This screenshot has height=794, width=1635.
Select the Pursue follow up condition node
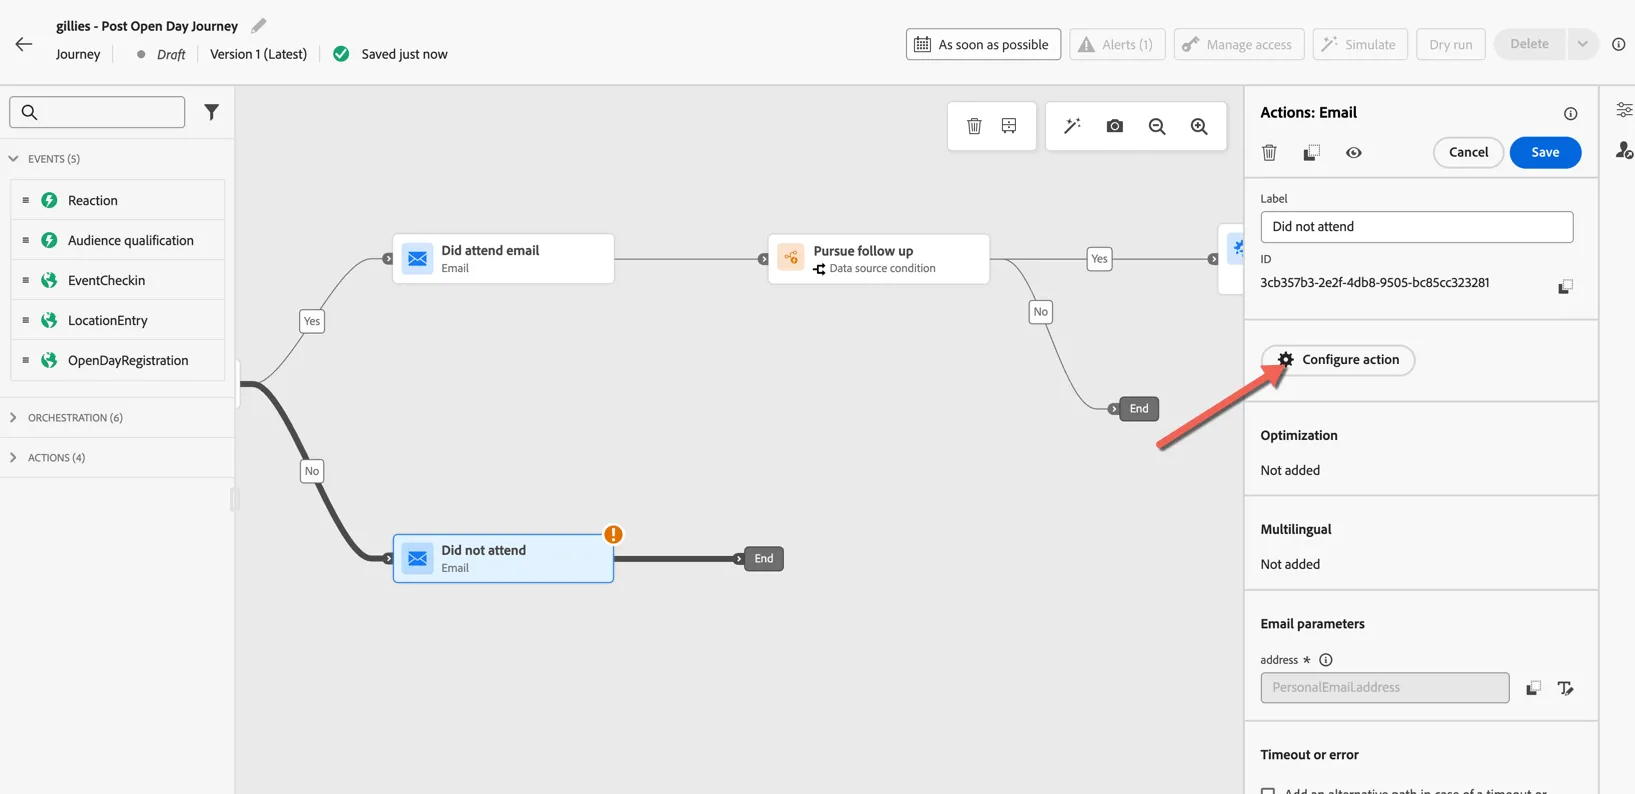click(879, 259)
